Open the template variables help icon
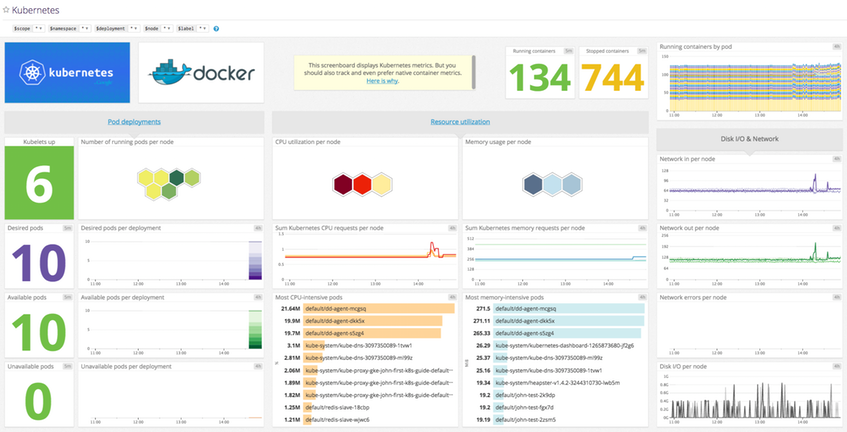Screen dimensions: 847x432 coord(216,28)
